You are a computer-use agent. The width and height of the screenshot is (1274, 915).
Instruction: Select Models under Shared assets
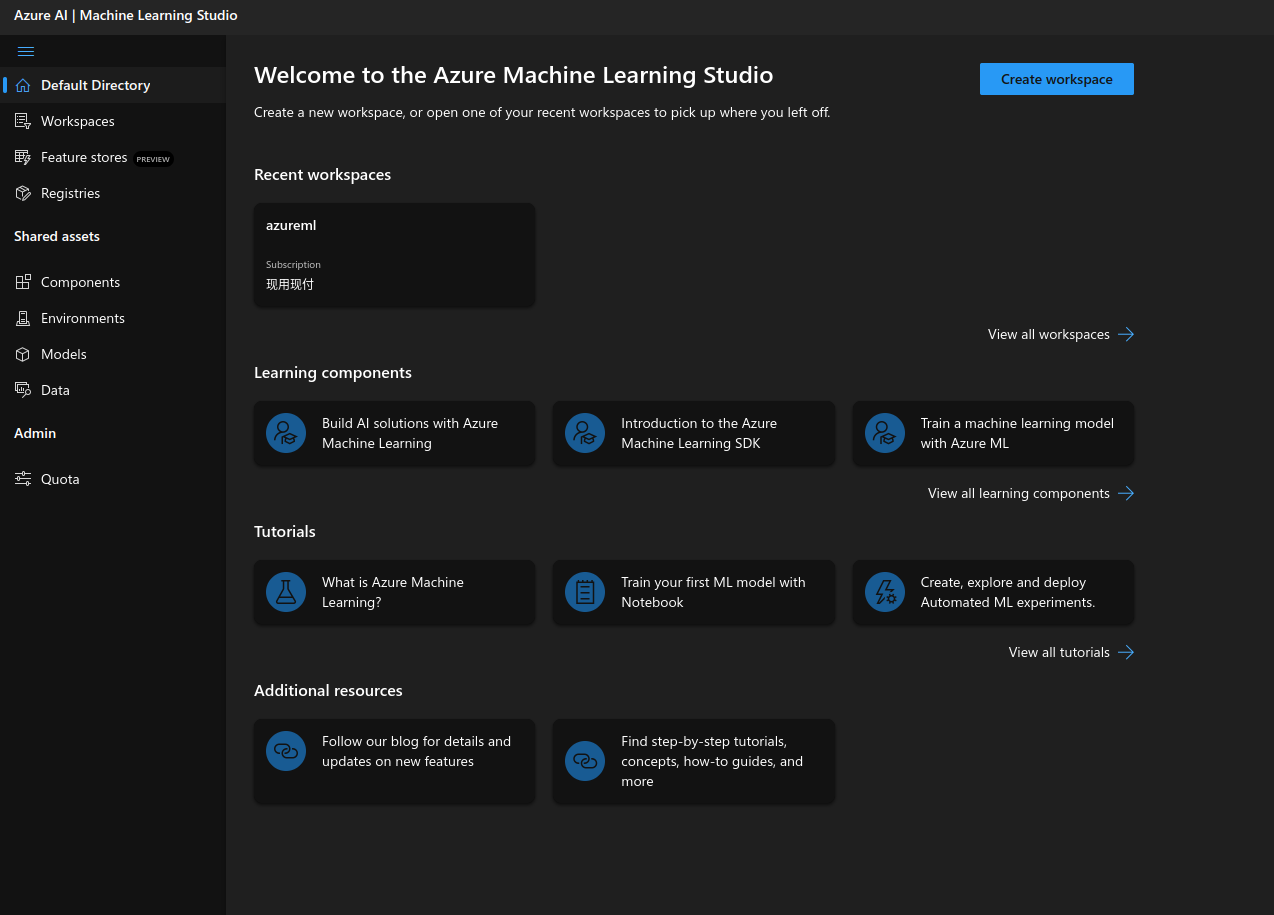click(113, 354)
